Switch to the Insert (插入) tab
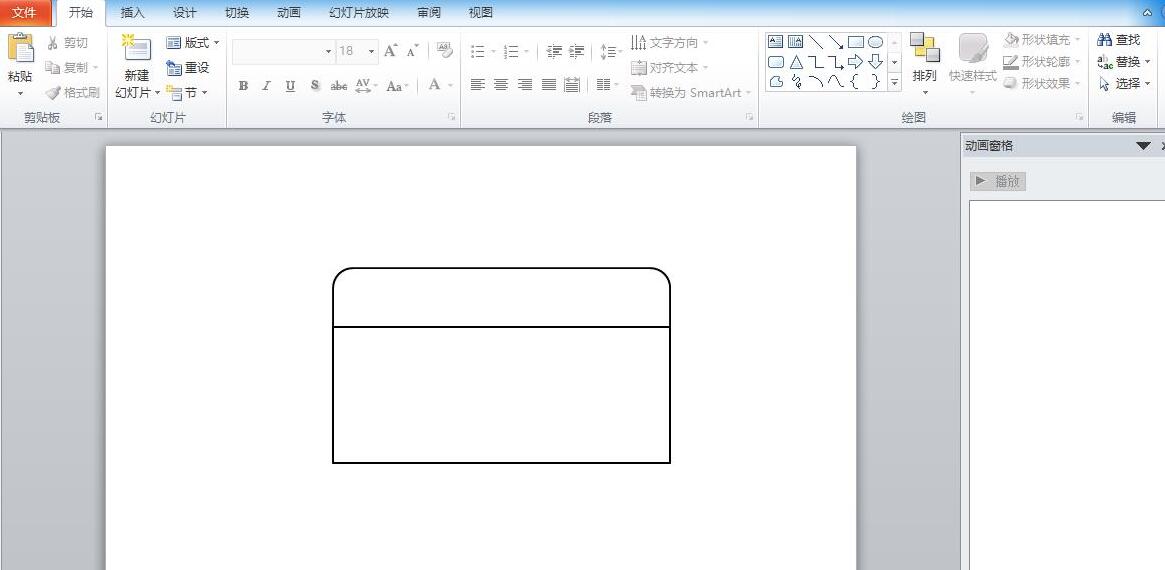This screenshot has width=1165, height=570. pos(132,13)
